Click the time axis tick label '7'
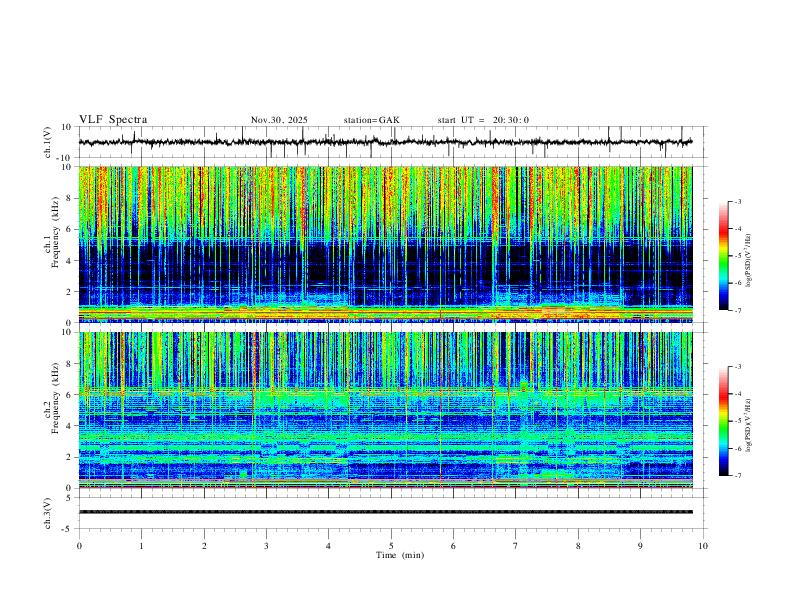Image resolution: width=792 pixels, height=612 pixels. (516, 546)
